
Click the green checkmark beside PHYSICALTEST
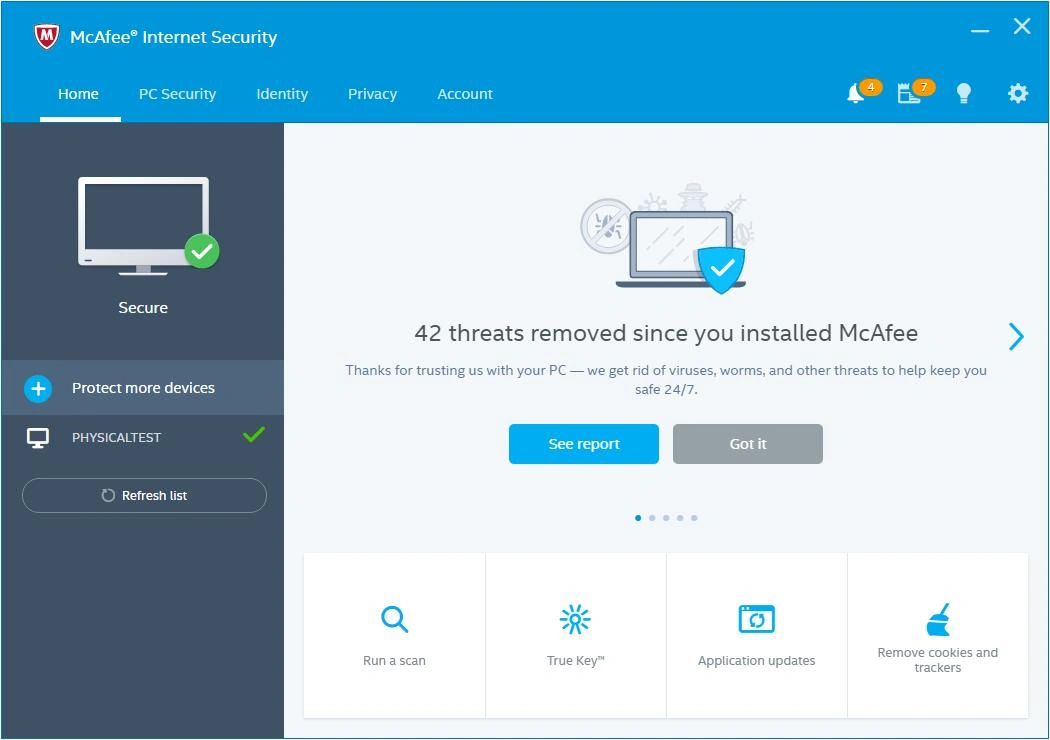253,434
